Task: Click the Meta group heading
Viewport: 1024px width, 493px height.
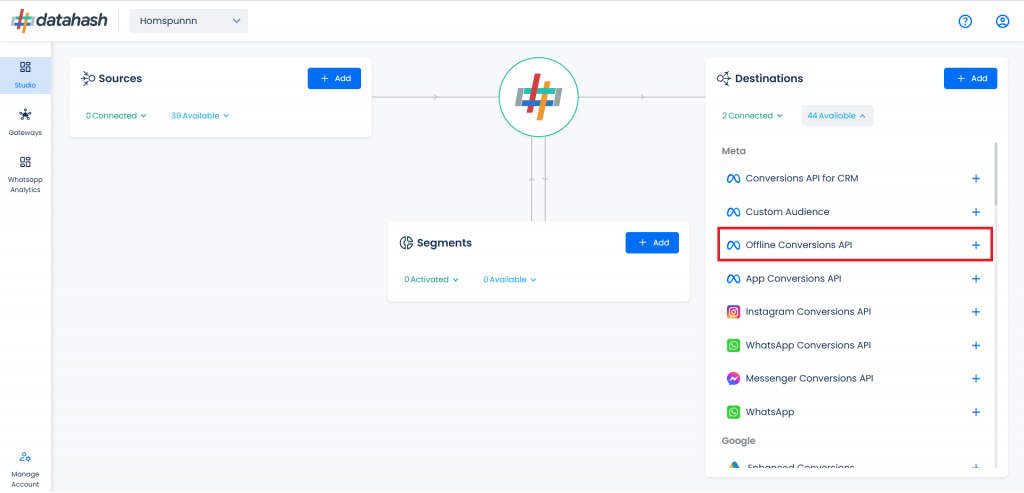Action: coord(733,151)
